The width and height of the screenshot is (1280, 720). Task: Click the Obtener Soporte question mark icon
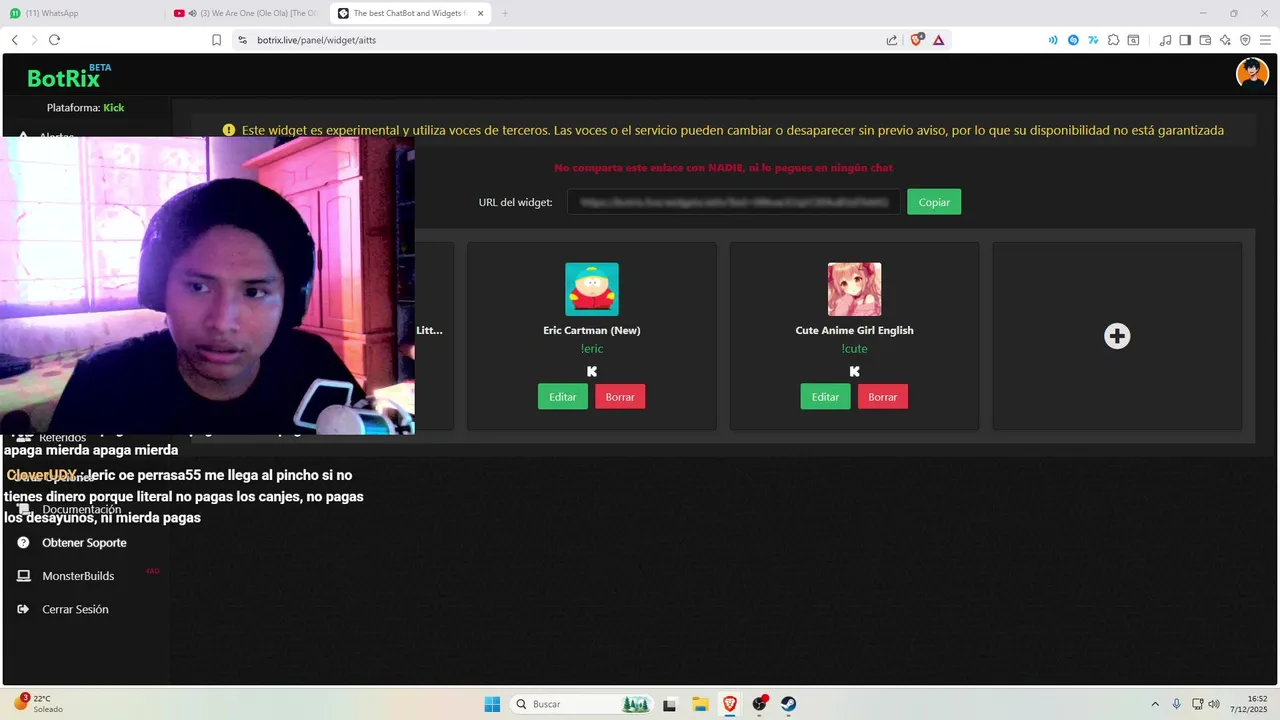(x=23, y=543)
